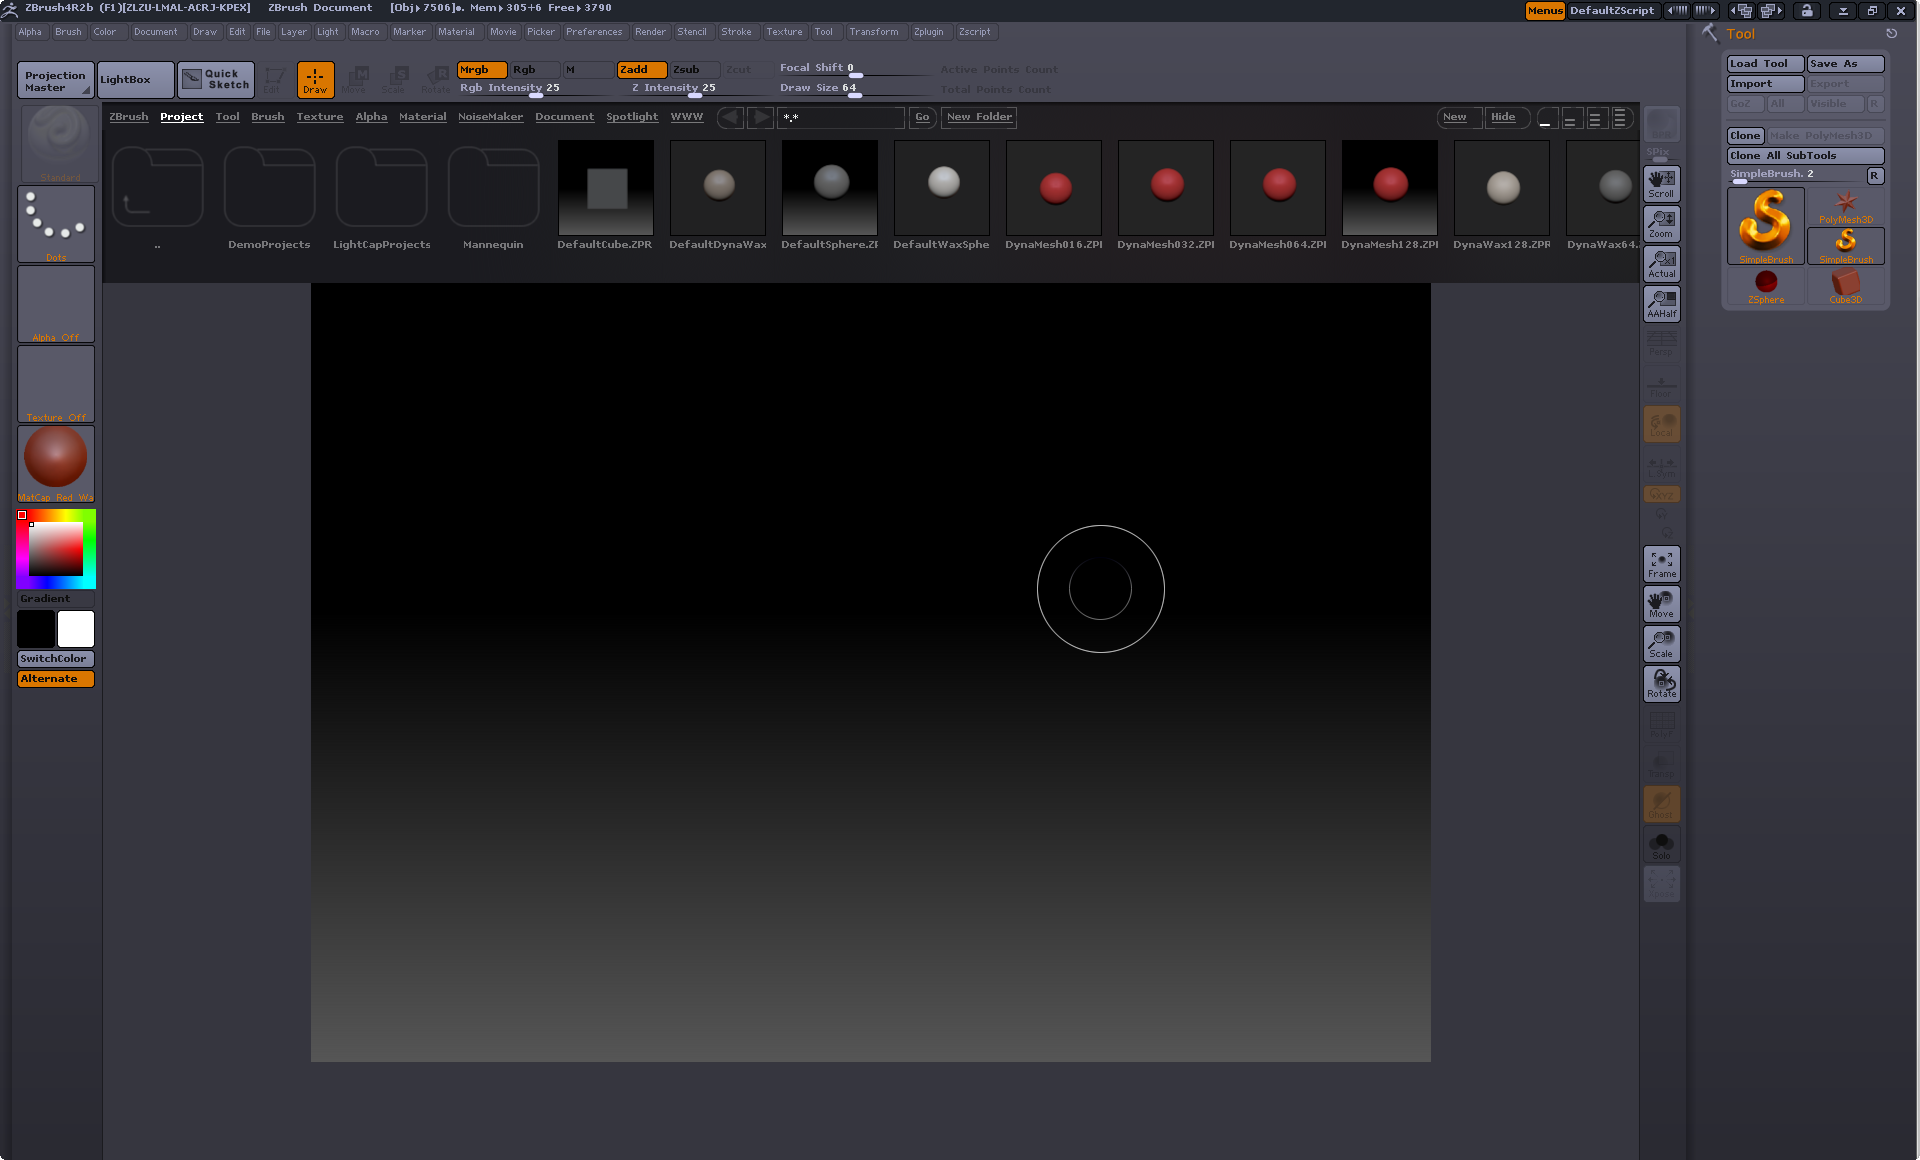Enable Zsub sculpt mode
Screen dimensions: 1920x1160
coord(693,69)
